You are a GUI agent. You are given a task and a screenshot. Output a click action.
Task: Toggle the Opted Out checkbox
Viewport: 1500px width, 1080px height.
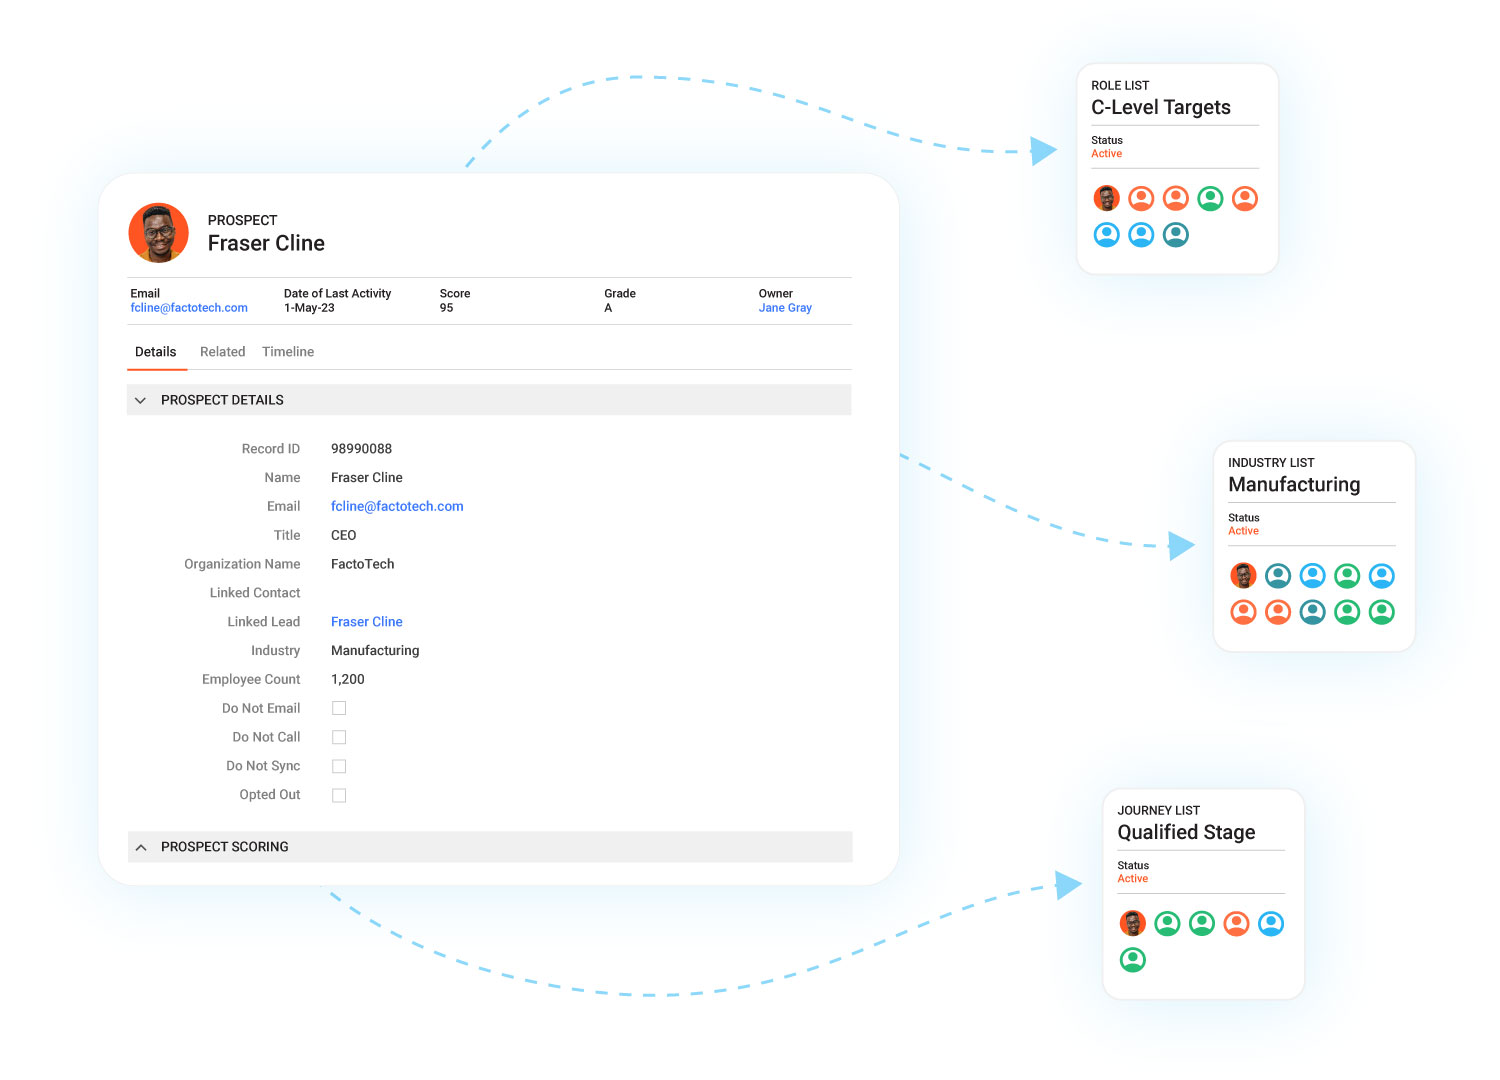[x=339, y=794]
